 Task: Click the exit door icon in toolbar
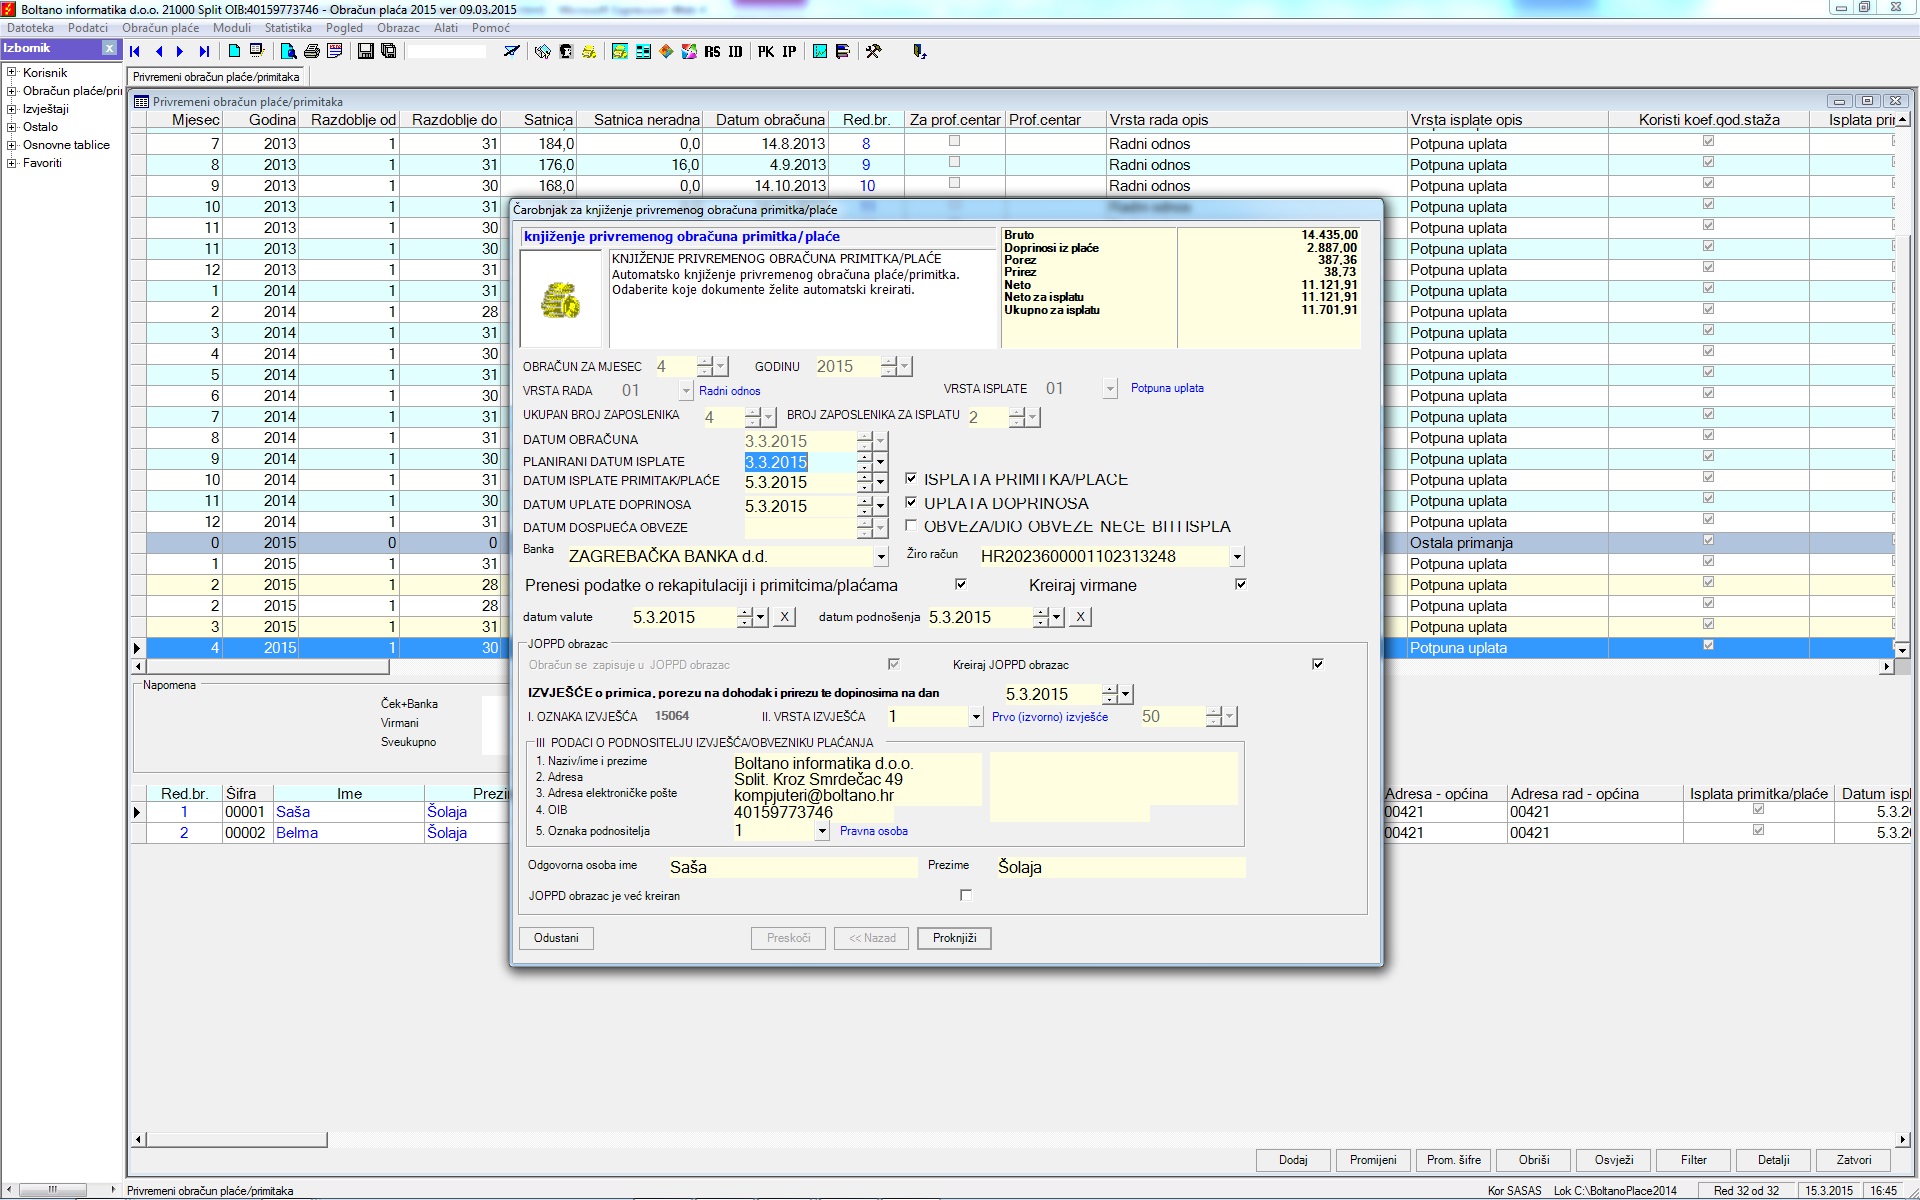tap(919, 51)
